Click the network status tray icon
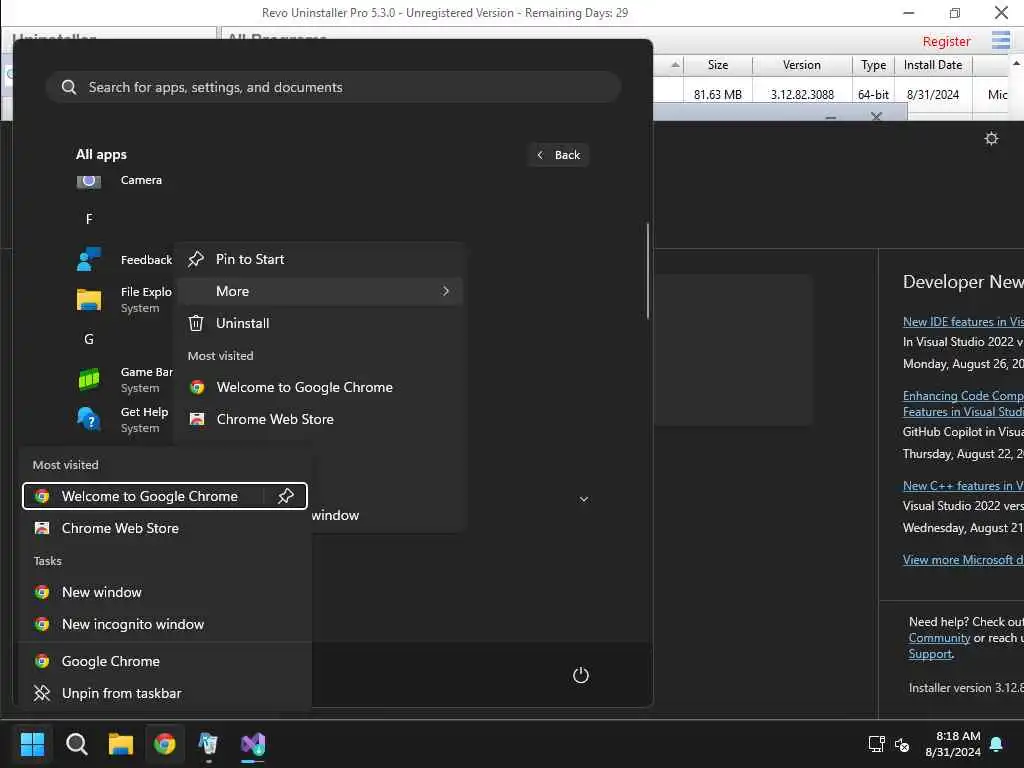This screenshot has width=1024, height=768. [876, 744]
